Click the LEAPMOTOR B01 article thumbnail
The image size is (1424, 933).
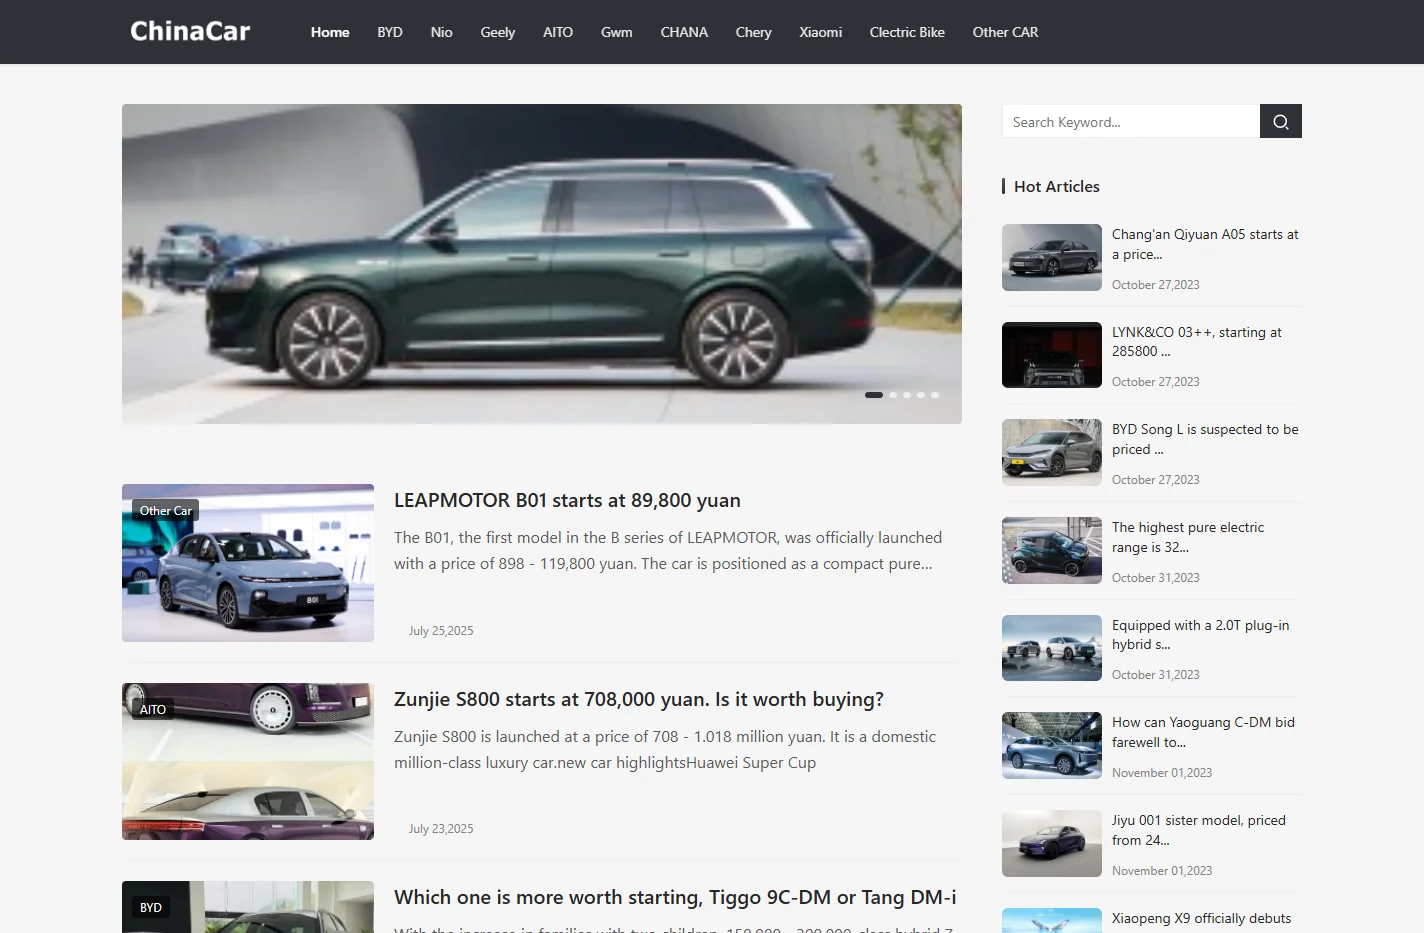click(x=248, y=563)
